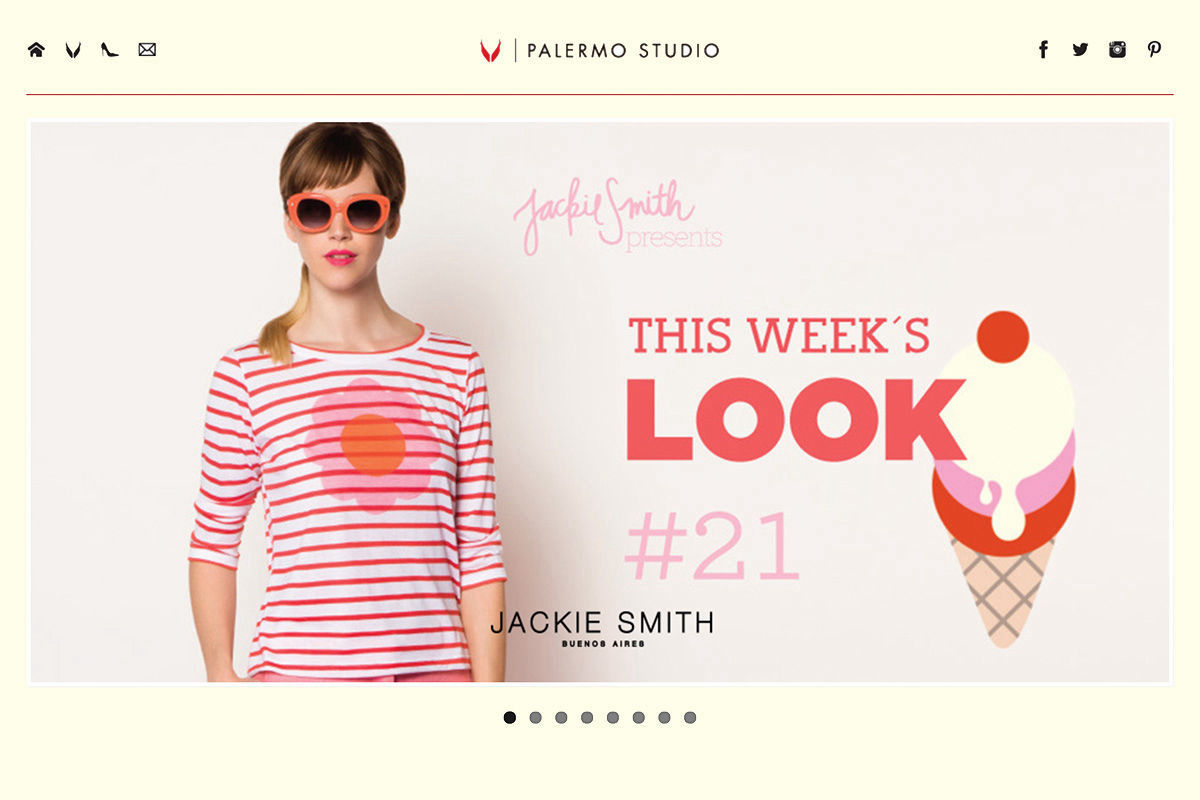Click the bunny-ears logo icon in left navigation
This screenshot has width=1200, height=800.
(73, 50)
